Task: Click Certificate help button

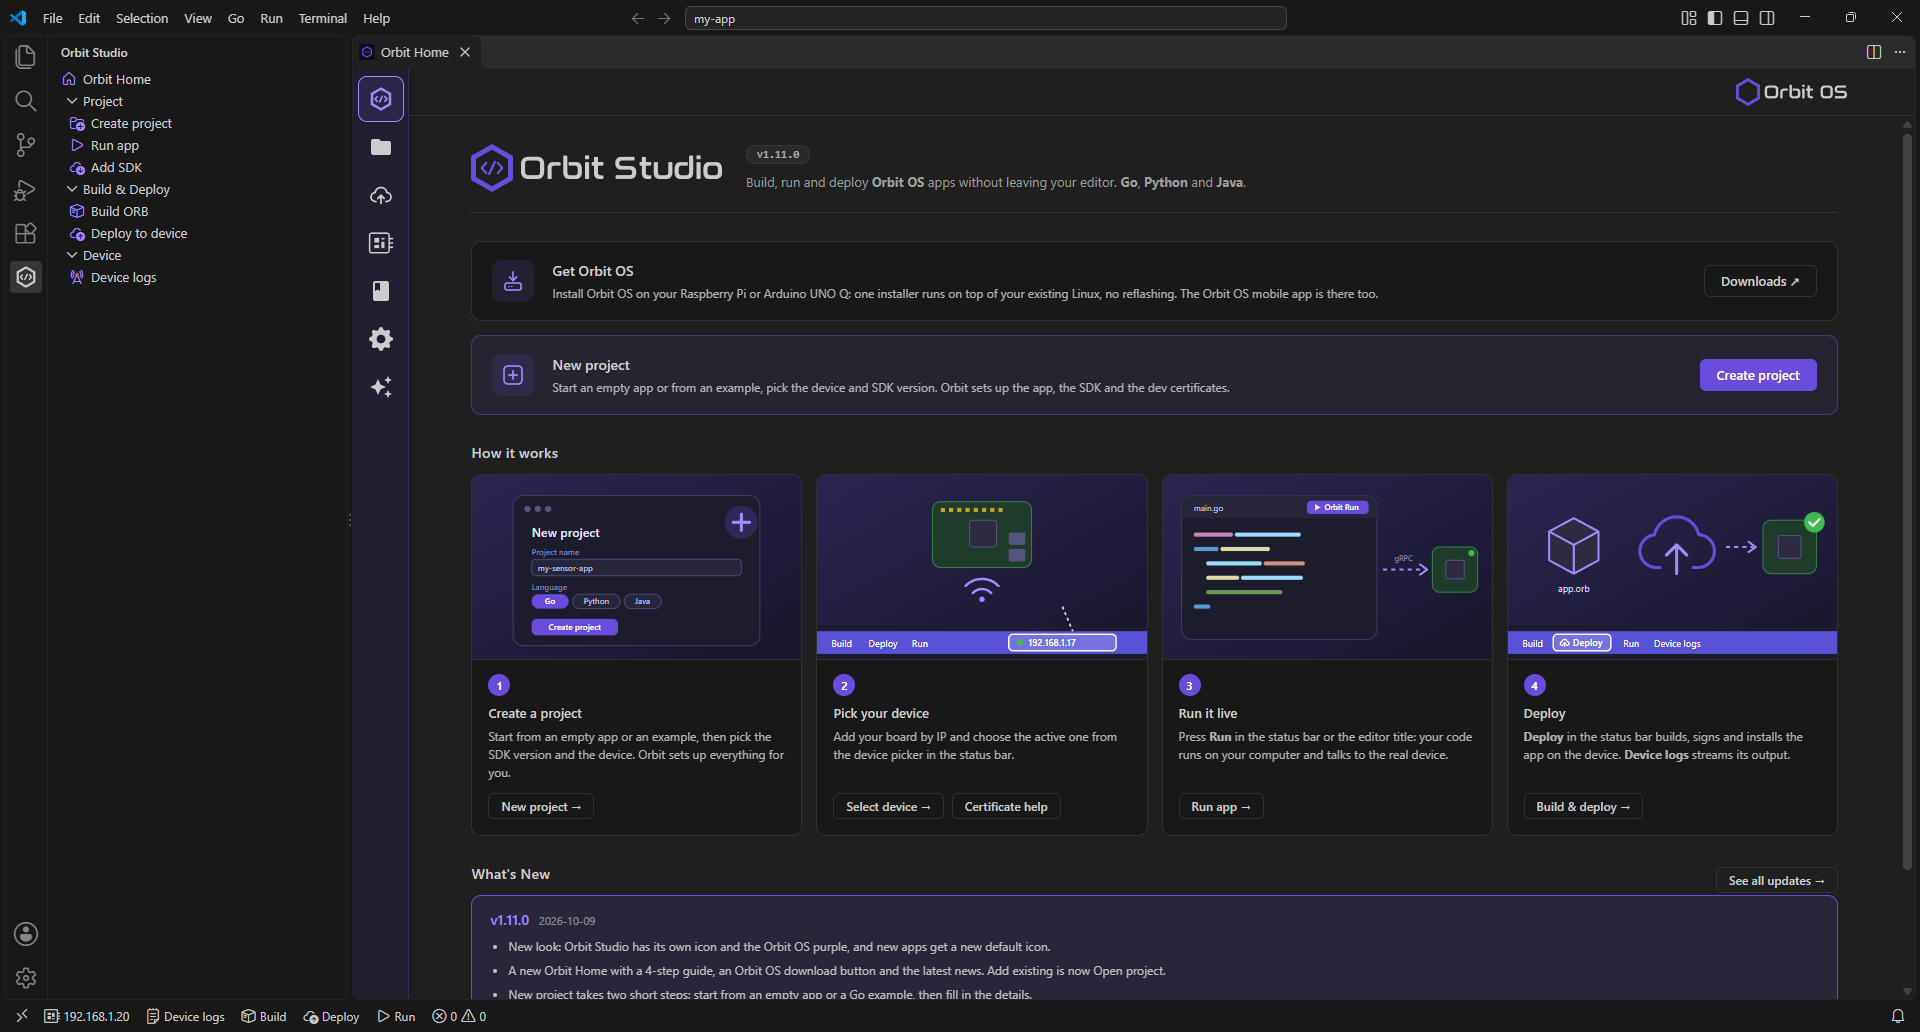Action: pyautogui.click(x=1006, y=807)
